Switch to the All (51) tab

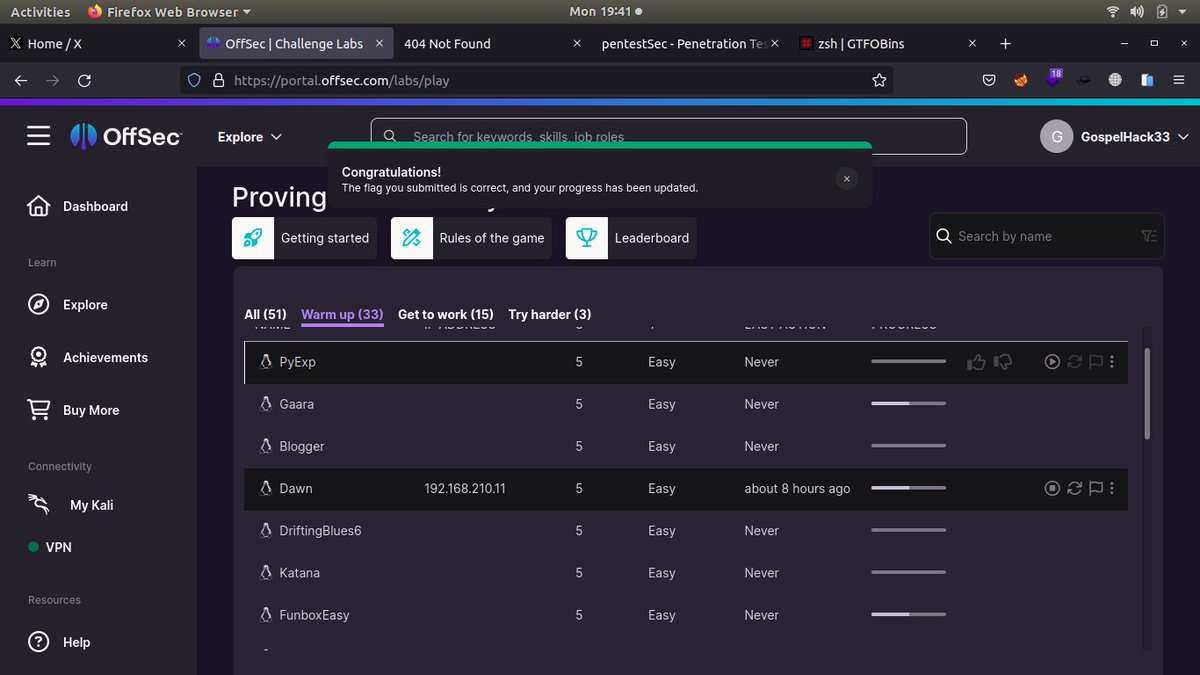coord(265,315)
